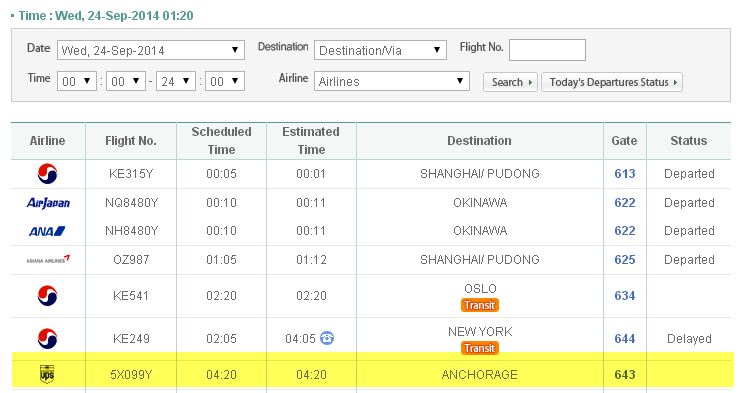Click gate 634 link

625,296
